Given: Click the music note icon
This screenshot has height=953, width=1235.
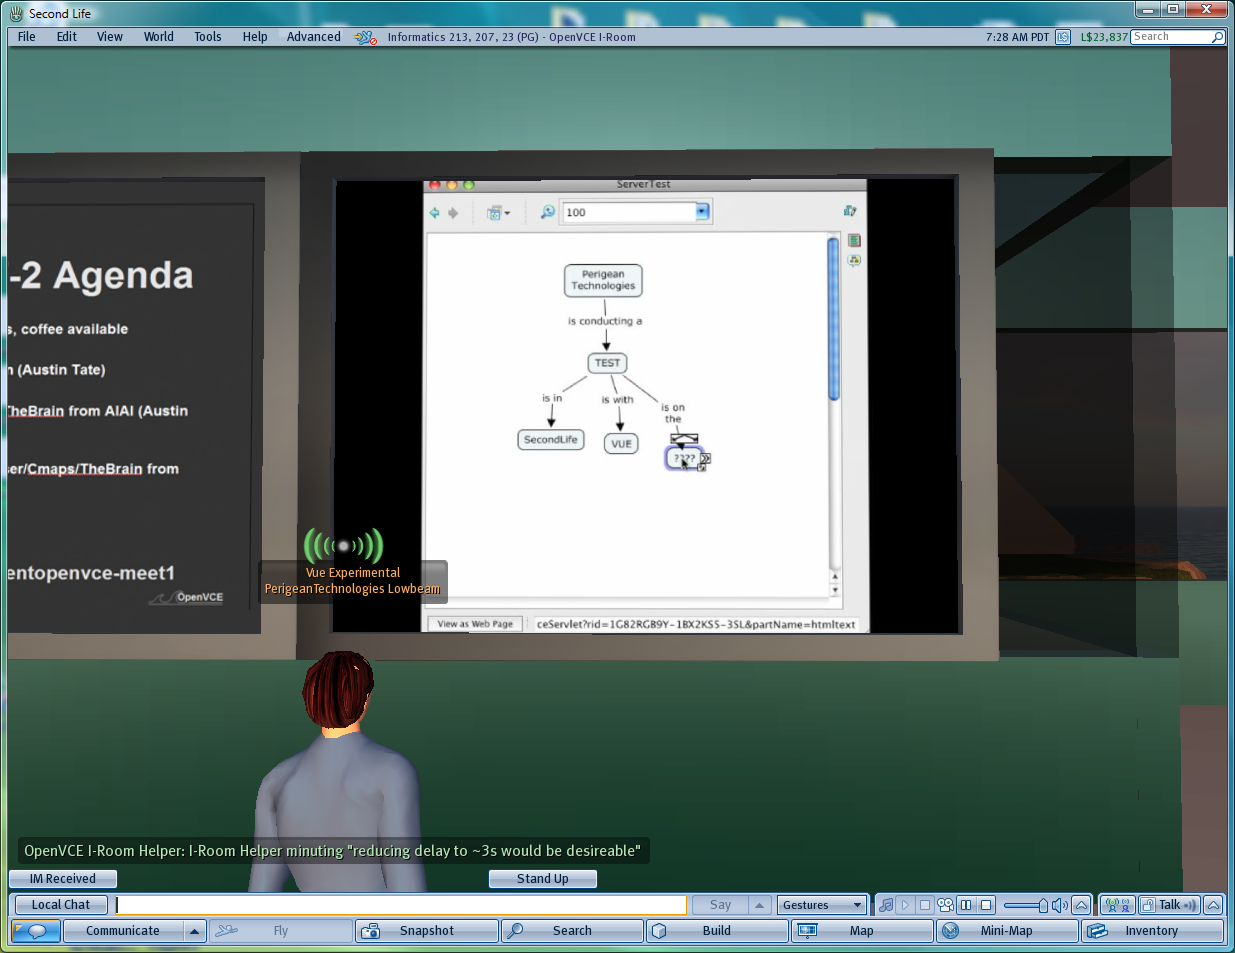Looking at the screenshot, I should [x=886, y=905].
